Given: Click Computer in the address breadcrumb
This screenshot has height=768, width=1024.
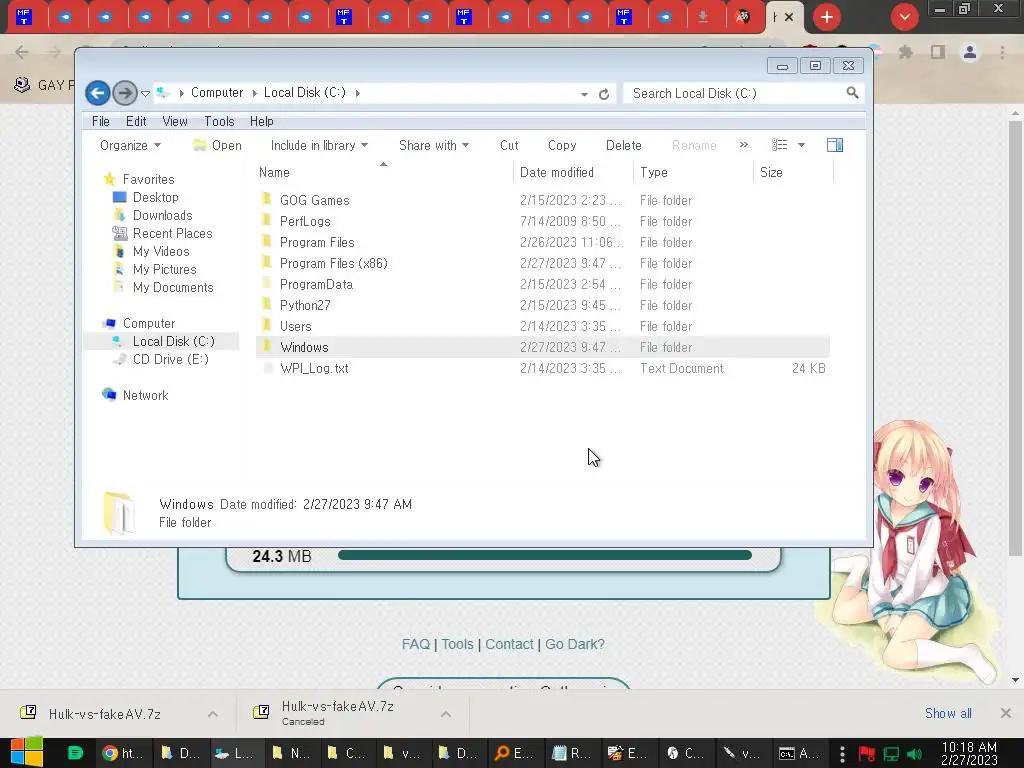Looking at the screenshot, I should (x=217, y=93).
